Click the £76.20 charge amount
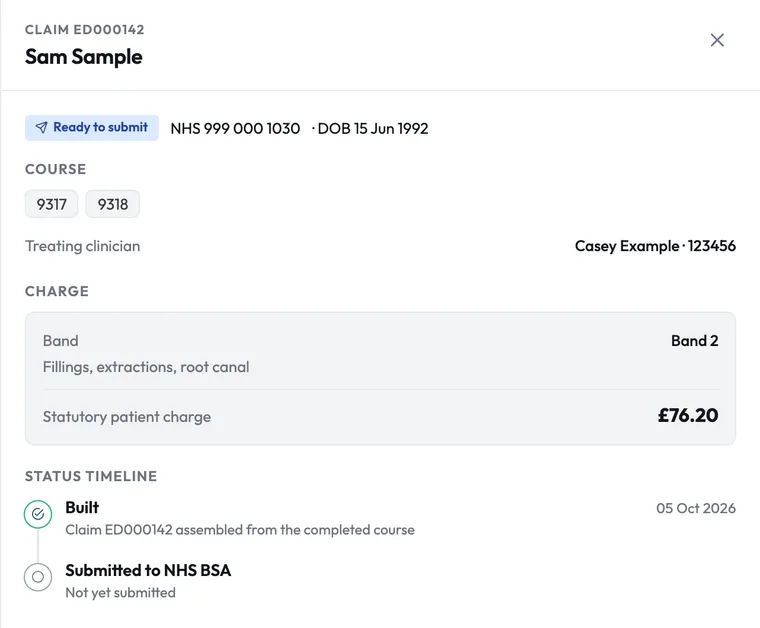The width and height of the screenshot is (760, 628). (688, 415)
